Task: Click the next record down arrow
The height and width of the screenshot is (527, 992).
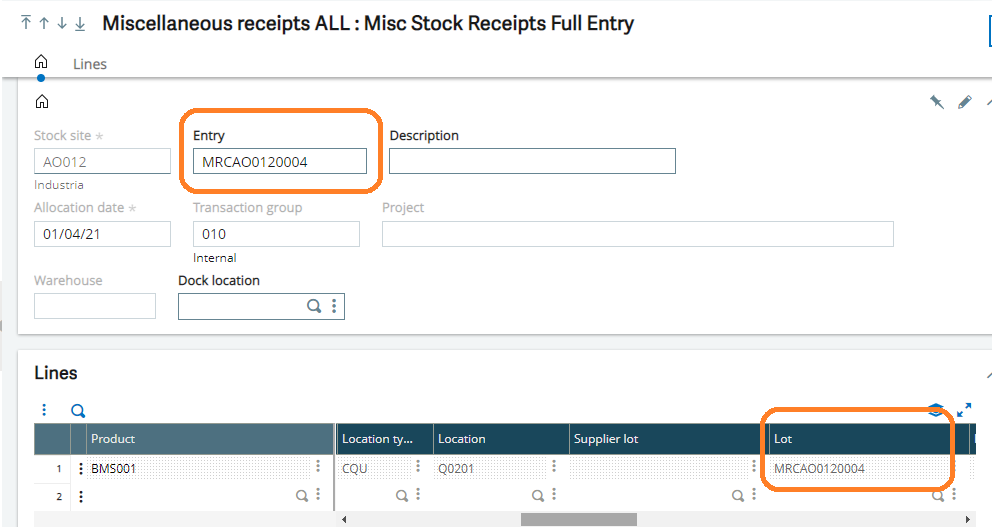Action: coord(62,23)
